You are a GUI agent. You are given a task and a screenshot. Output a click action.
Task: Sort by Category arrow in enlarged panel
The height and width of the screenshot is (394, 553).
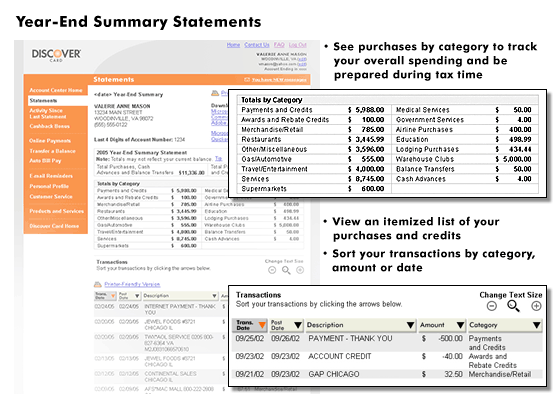point(536,325)
